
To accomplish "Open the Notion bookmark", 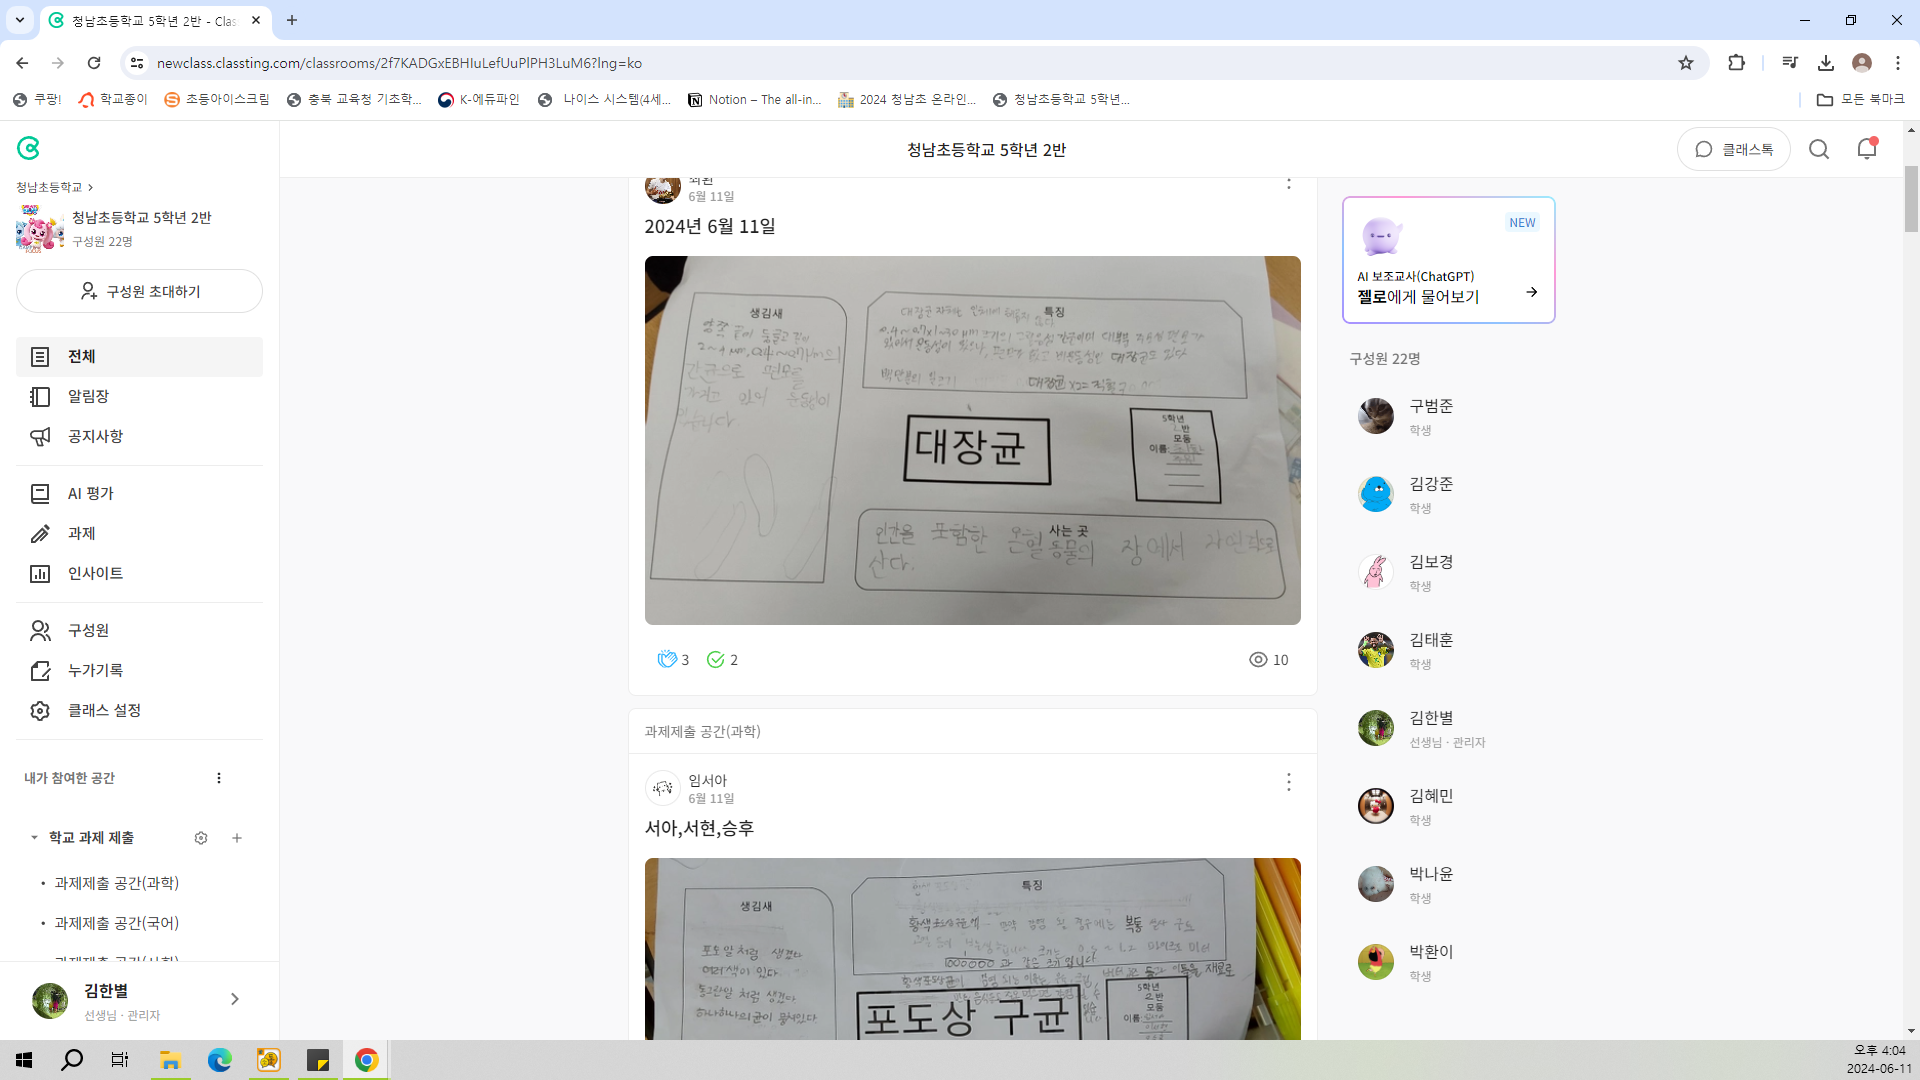I will pyautogui.click(x=754, y=99).
